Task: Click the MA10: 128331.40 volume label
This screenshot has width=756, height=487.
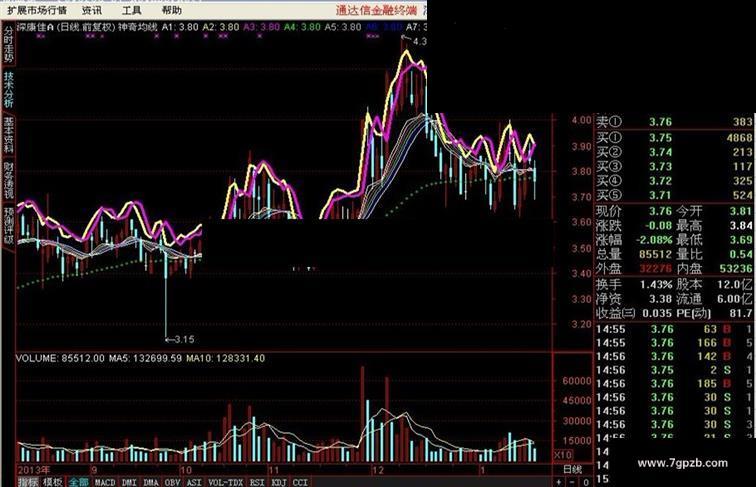Action: (x=226, y=358)
